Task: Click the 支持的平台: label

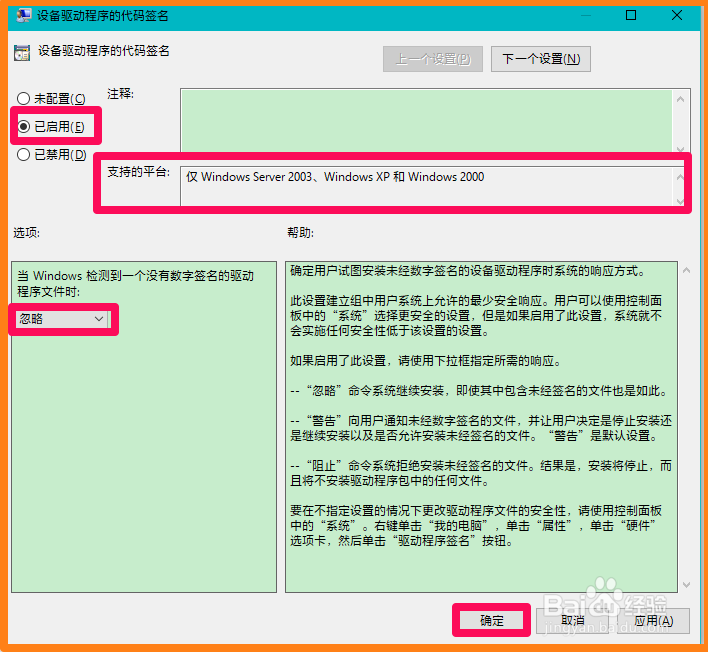Action: [x=138, y=172]
